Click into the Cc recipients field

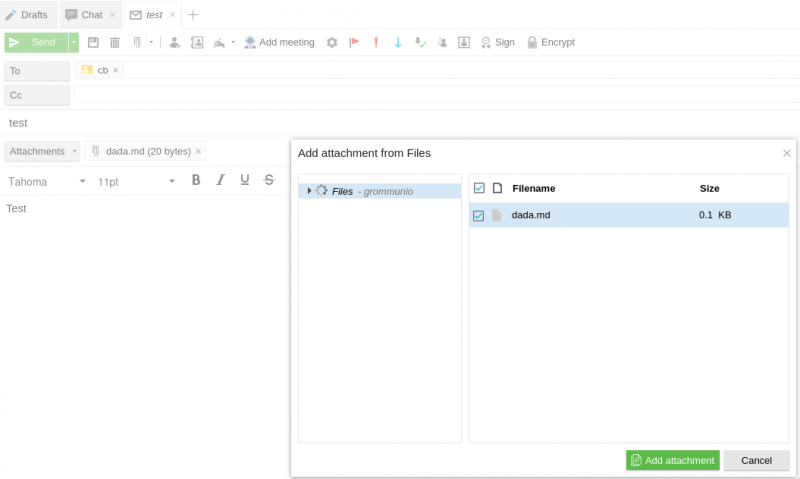[x=435, y=96]
